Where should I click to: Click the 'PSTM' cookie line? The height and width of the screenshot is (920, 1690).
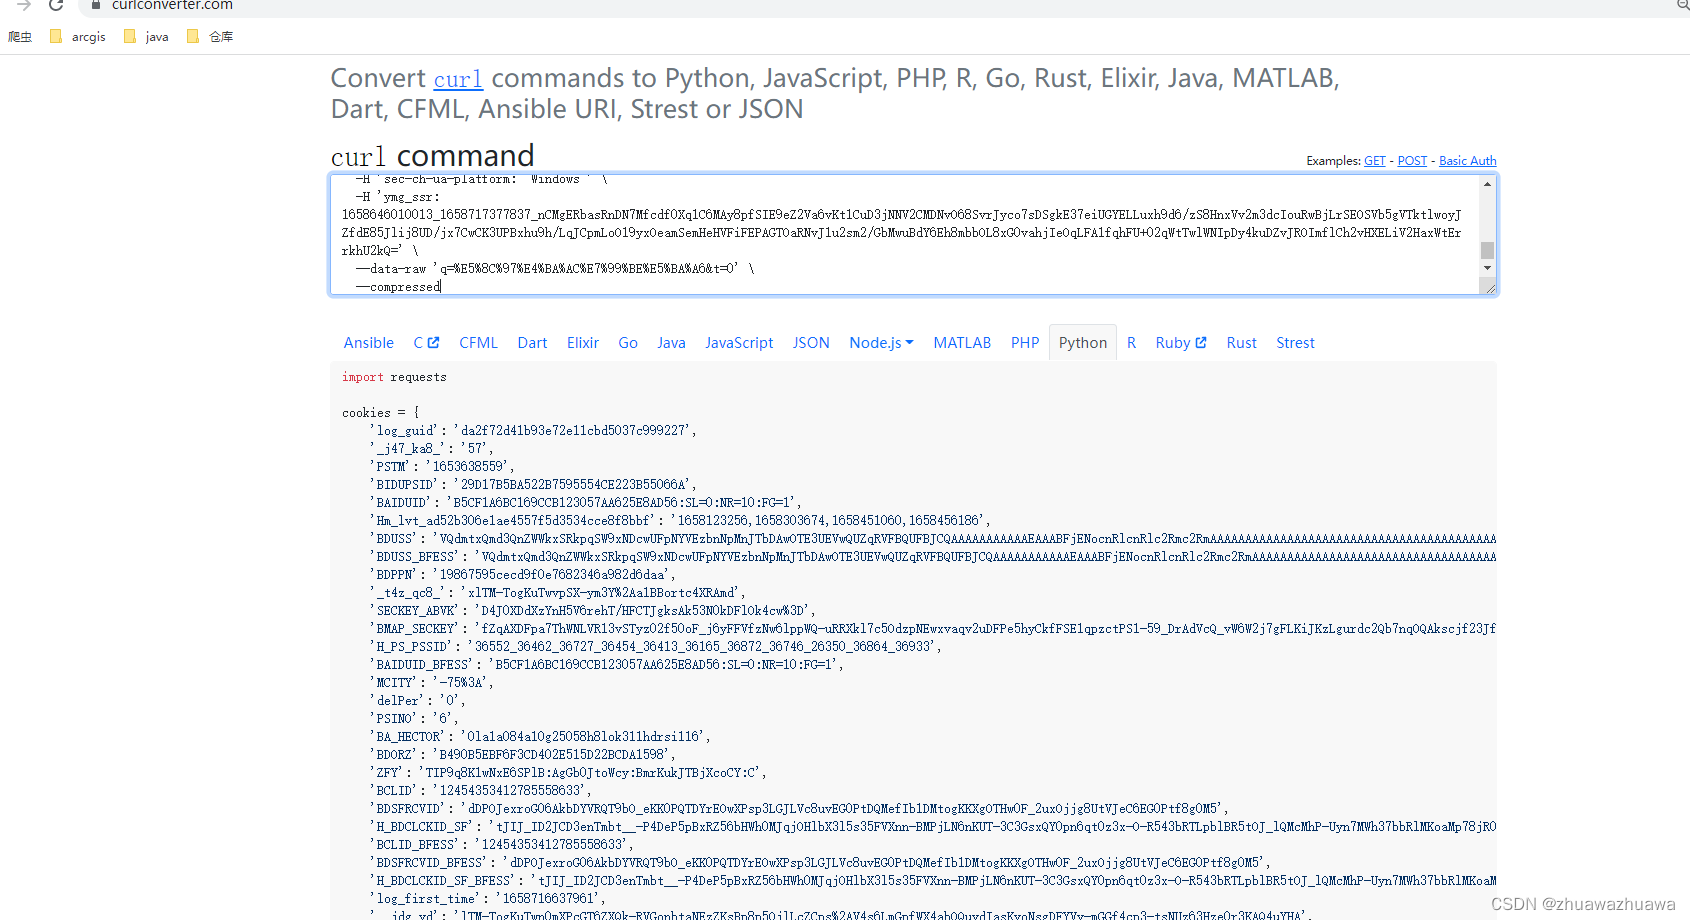(x=442, y=467)
